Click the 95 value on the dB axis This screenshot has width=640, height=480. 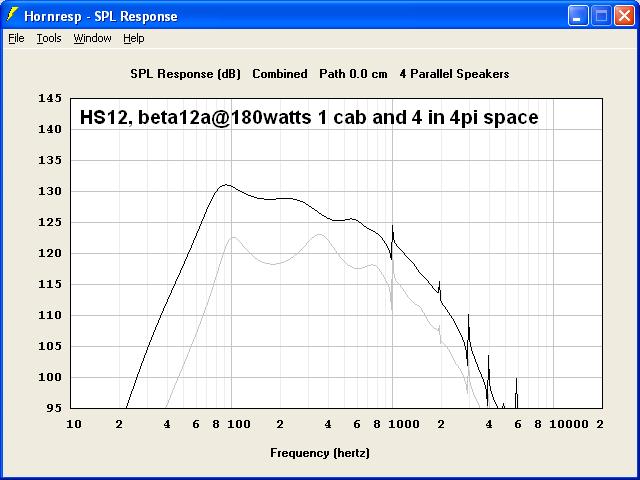(x=54, y=408)
